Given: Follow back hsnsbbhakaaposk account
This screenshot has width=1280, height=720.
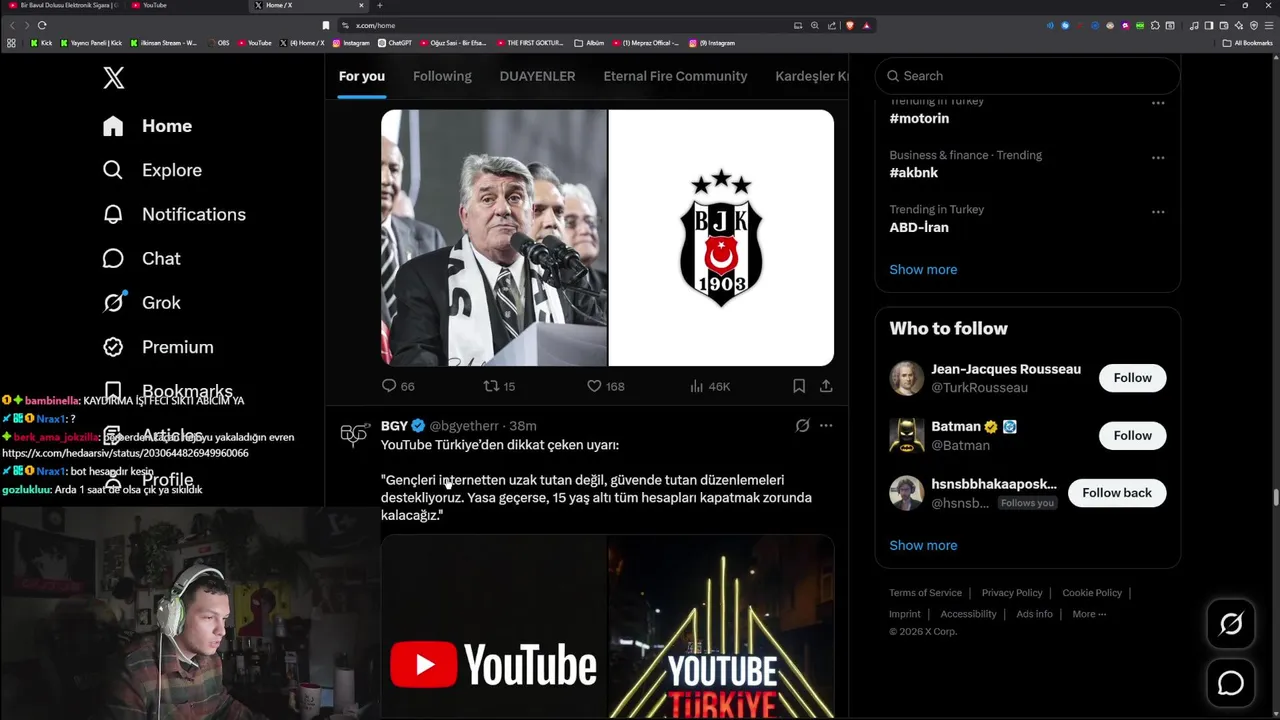Looking at the screenshot, I should point(1117,493).
